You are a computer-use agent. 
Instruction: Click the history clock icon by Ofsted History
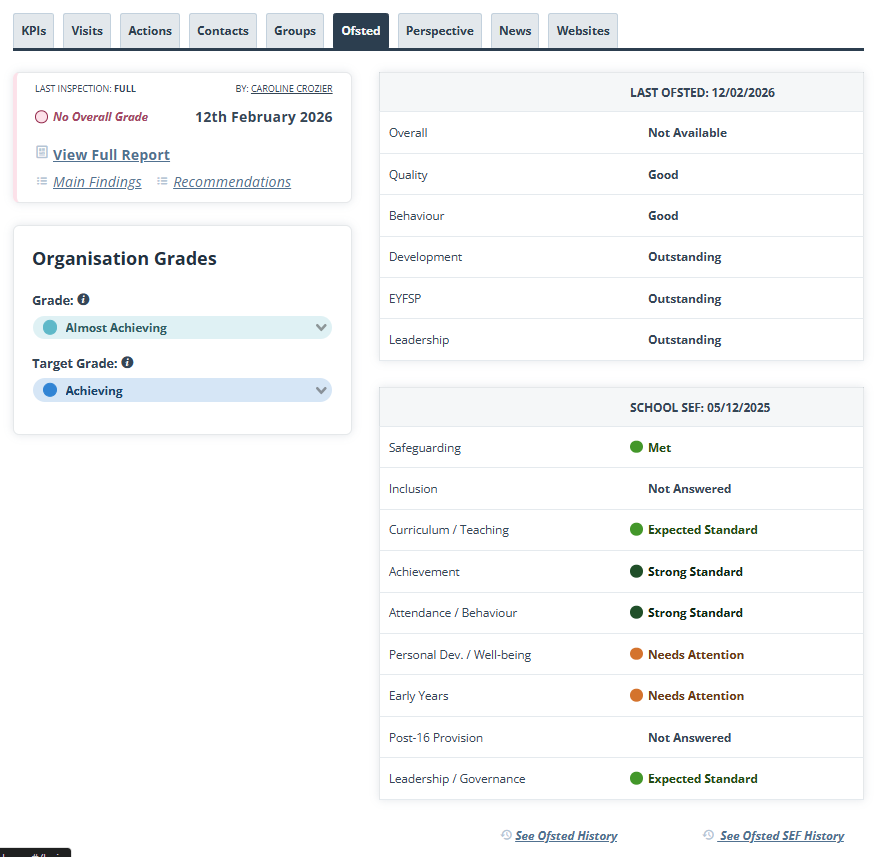(x=506, y=835)
